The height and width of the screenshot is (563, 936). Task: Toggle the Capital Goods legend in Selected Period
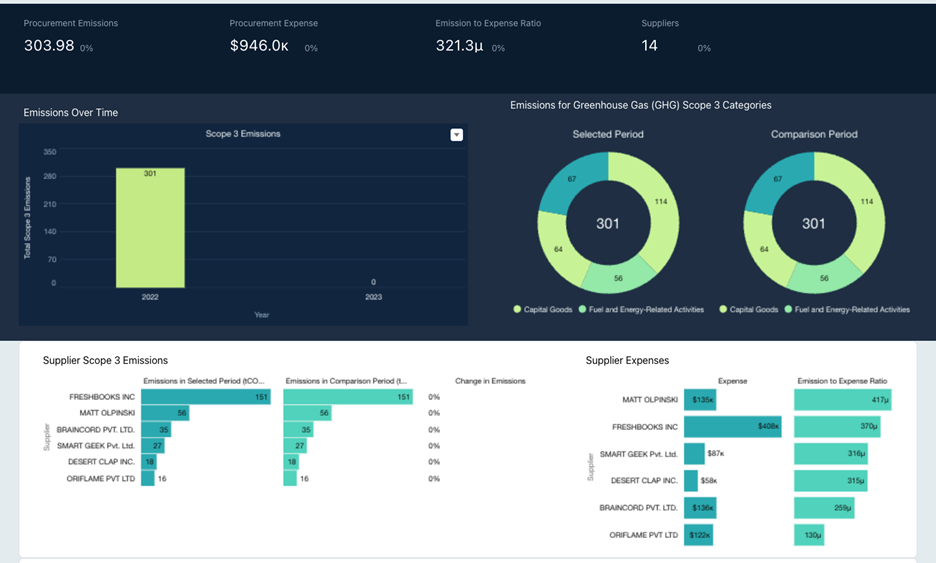pos(543,309)
